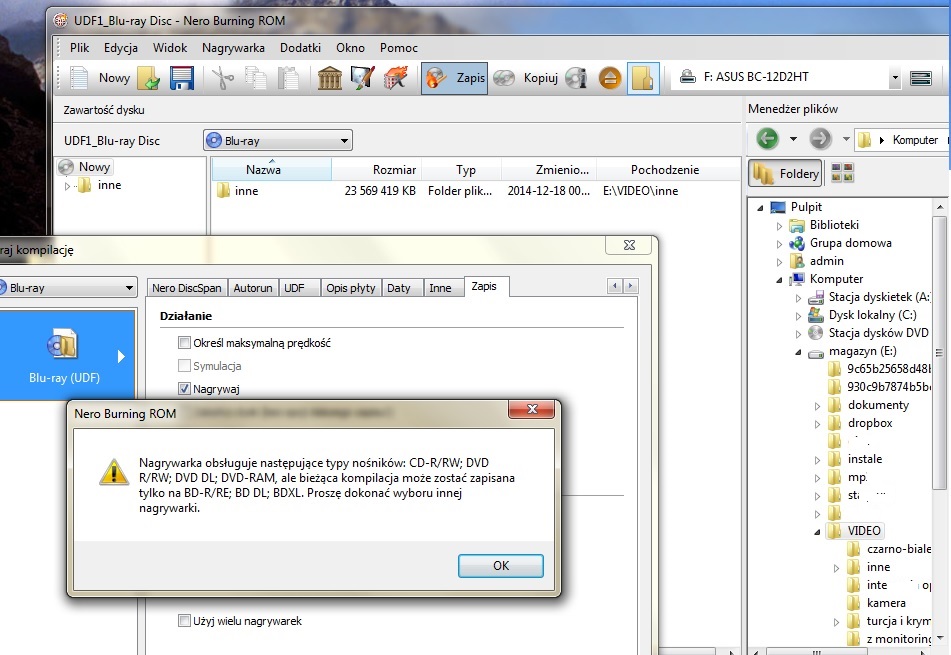The image size is (951, 655).
Task: Close the Nero Burning ROM warning dialog
Action: tap(532, 409)
